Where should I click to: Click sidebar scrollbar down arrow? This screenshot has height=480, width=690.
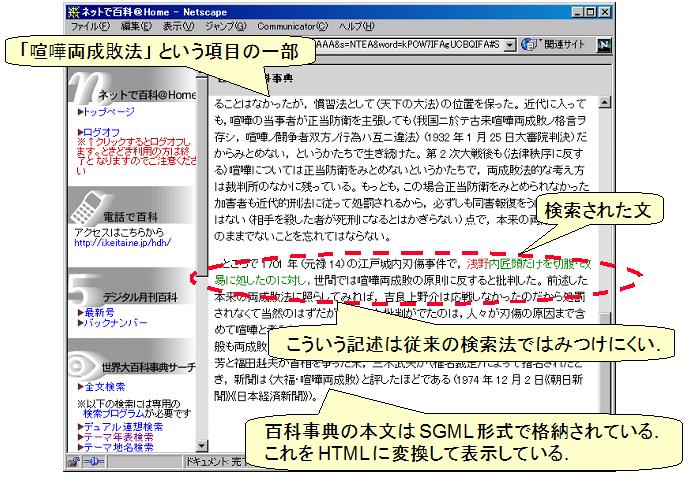(202, 446)
